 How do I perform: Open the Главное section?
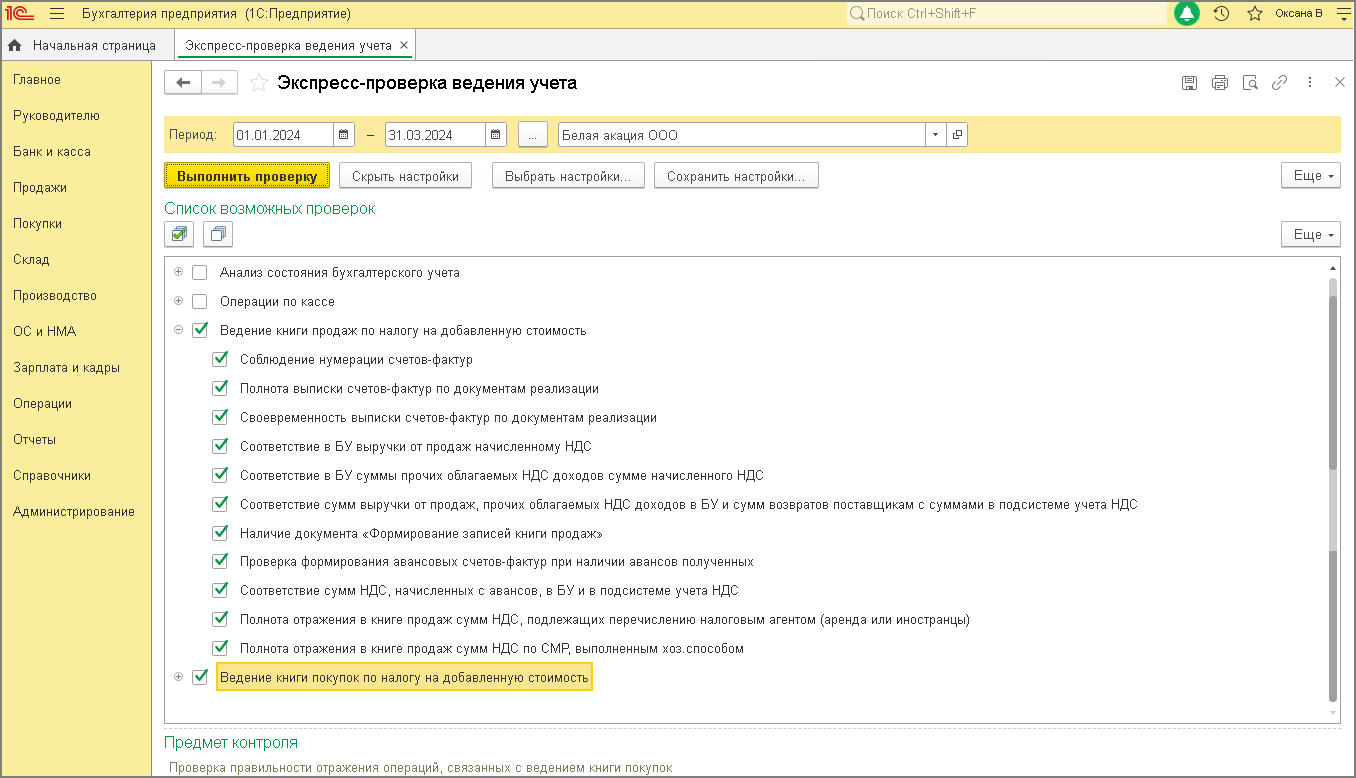(37, 80)
